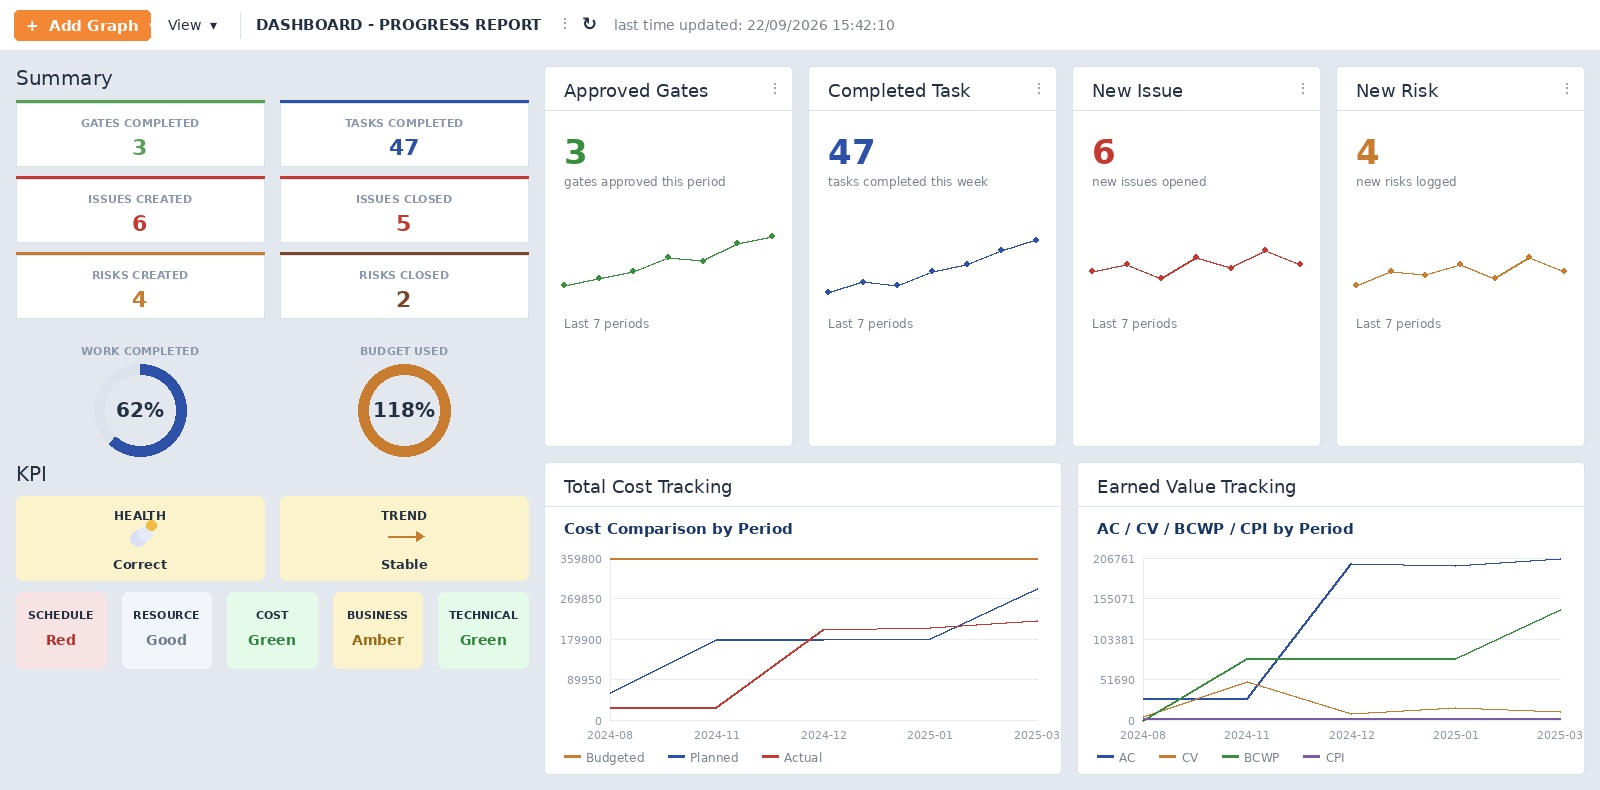This screenshot has height=790, width=1600.
Task: Click the Work Completed 62% donut gauge
Action: [x=140, y=410]
